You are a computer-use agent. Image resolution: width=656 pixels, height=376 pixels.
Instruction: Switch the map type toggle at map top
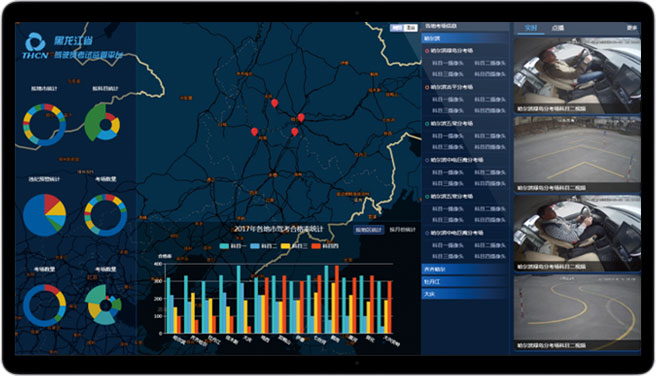(404, 28)
